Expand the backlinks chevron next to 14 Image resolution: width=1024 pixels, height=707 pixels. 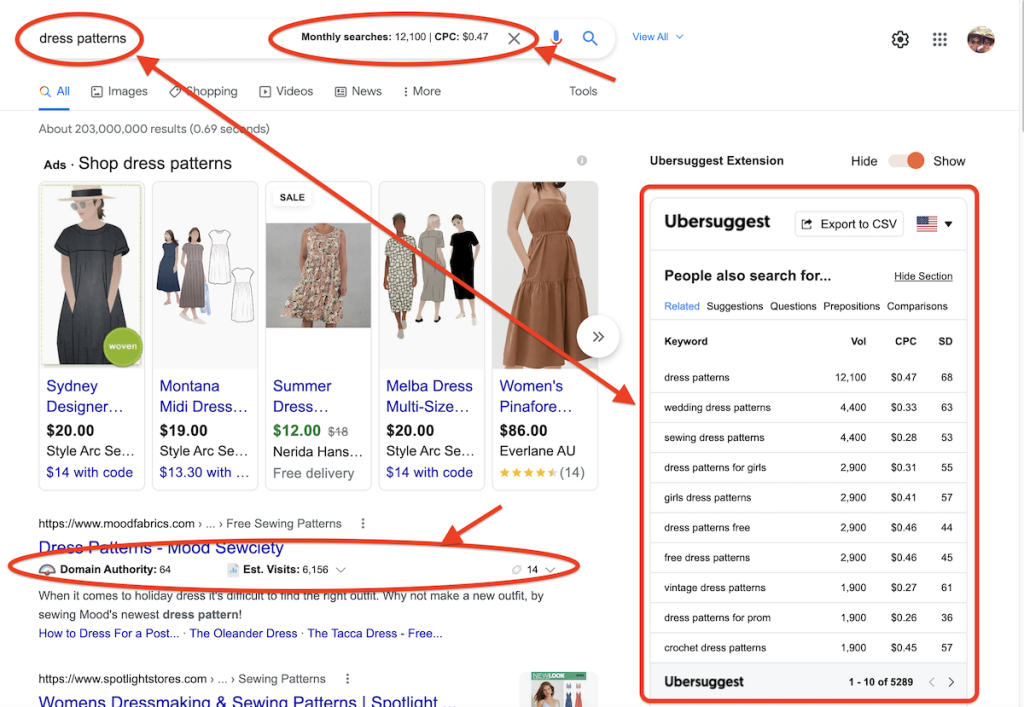[550, 569]
